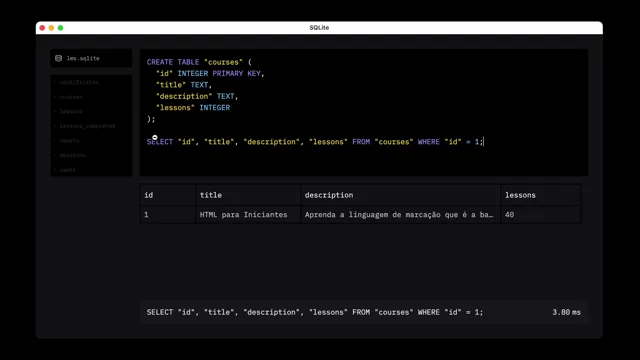Select the title column header
The image size is (640, 360).
pos(248,195)
